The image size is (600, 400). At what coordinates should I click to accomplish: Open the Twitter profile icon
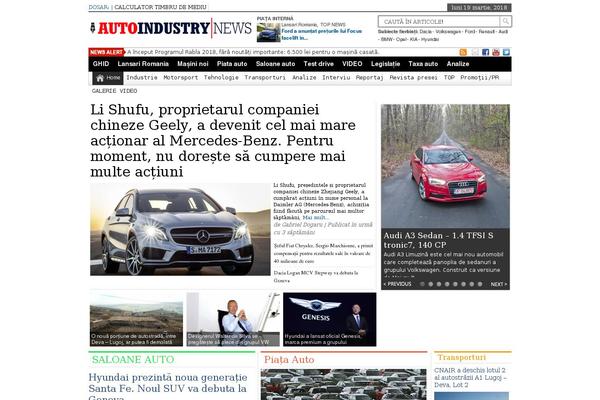coord(506,52)
